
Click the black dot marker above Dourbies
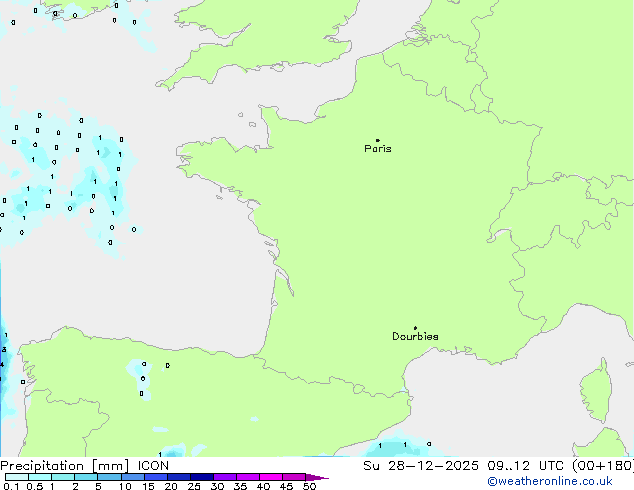415,328
